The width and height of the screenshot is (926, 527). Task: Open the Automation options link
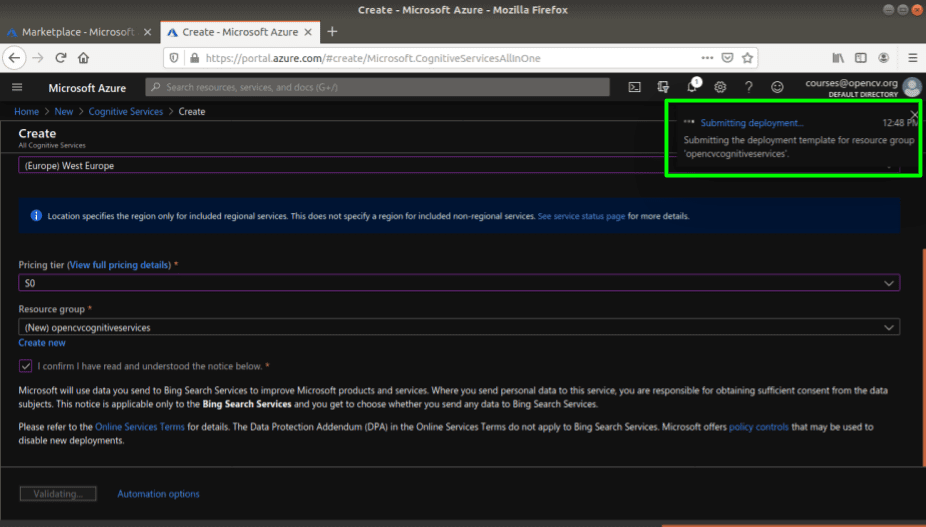tap(158, 494)
